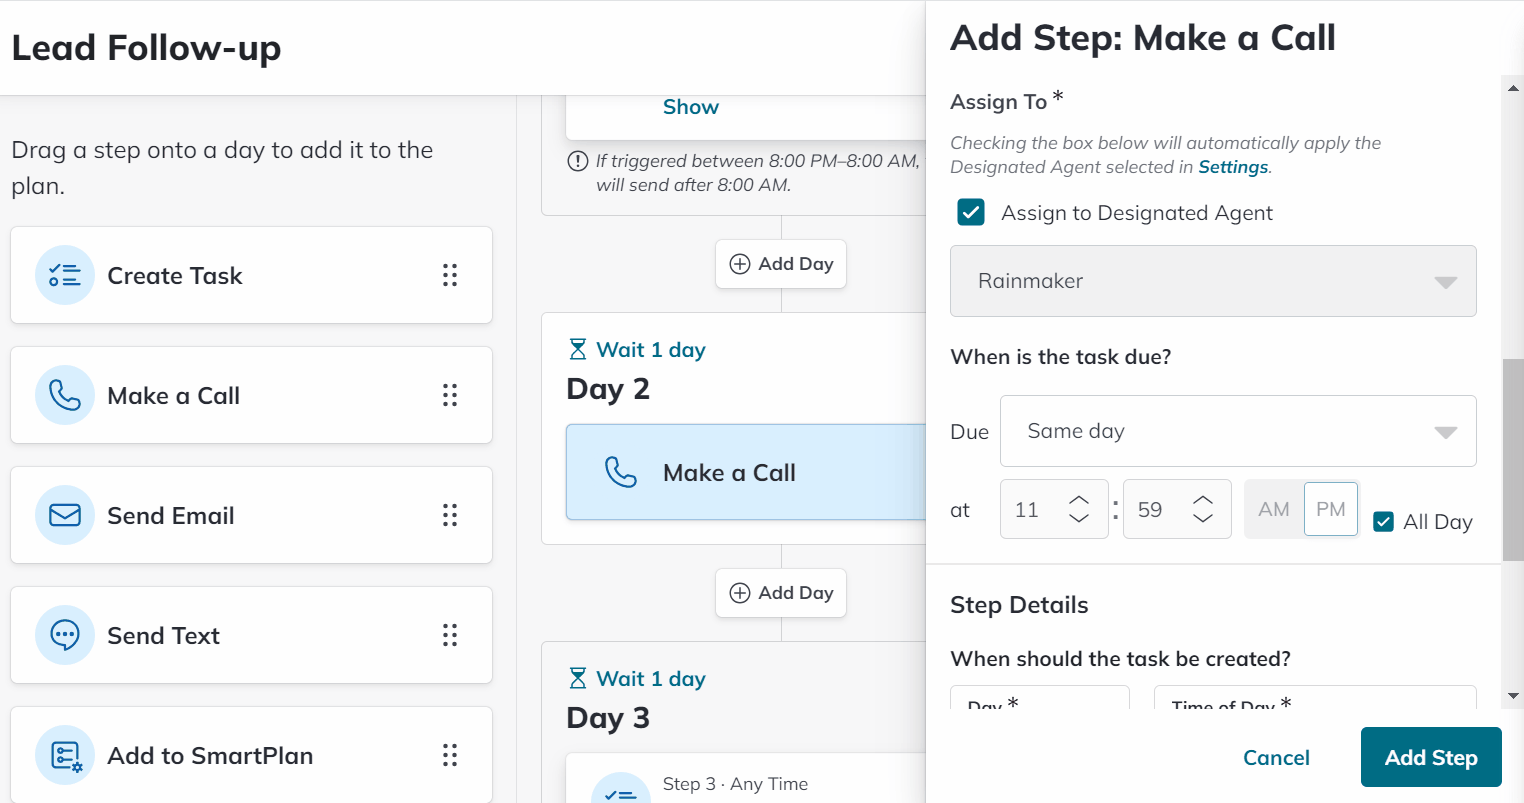This screenshot has height=803, width=1524.
Task: Click 'When is the task due?' label
Action: pos(1060,357)
